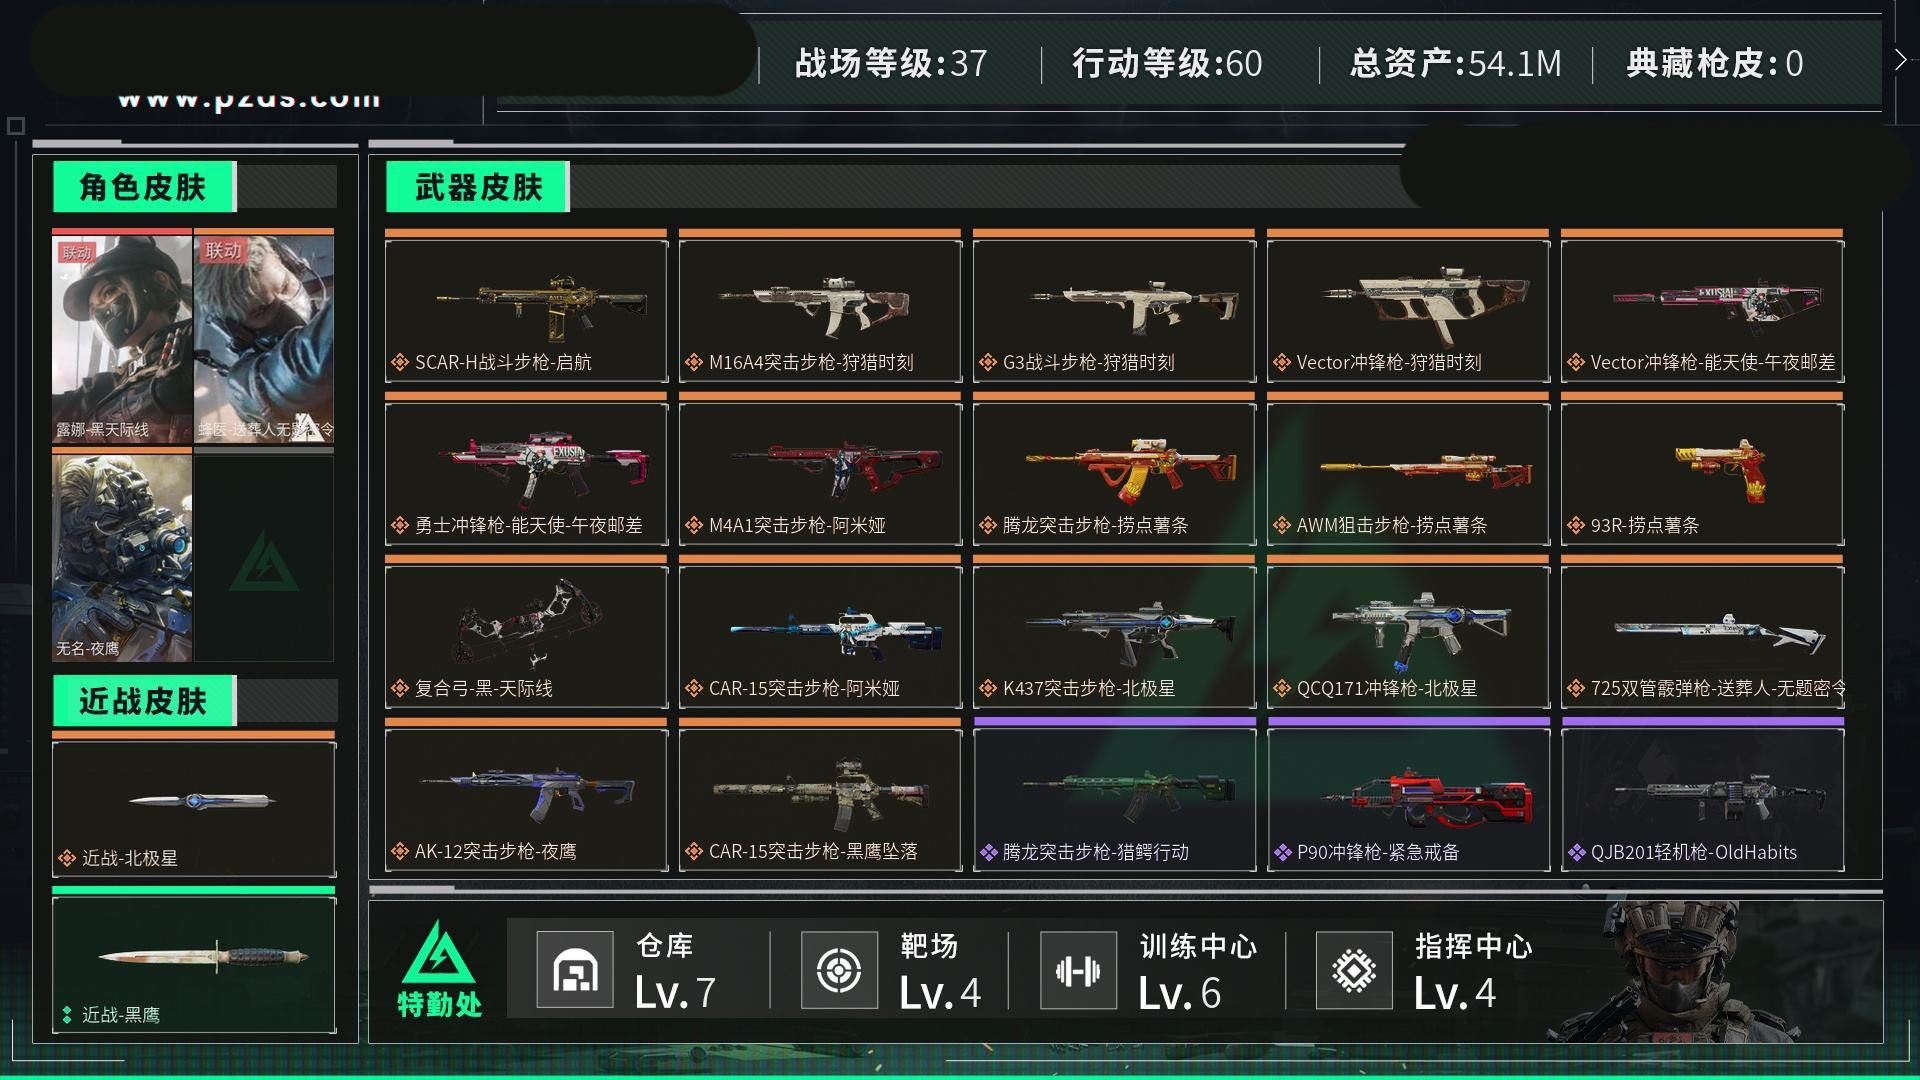1920x1080 pixels.
Task: Select the 近战-黑鹰 melee knife skin
Action: pos(194,964)
